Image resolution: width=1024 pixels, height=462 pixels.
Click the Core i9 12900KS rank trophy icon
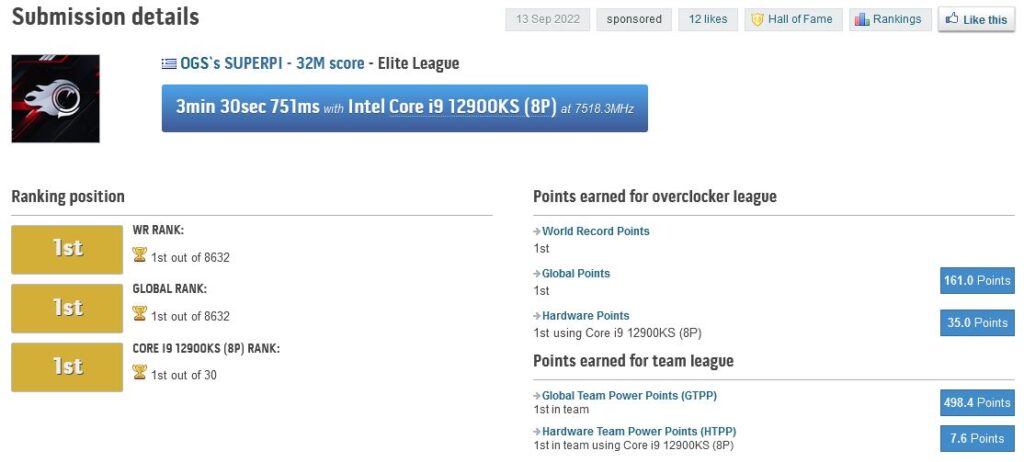tap(139, 372)
